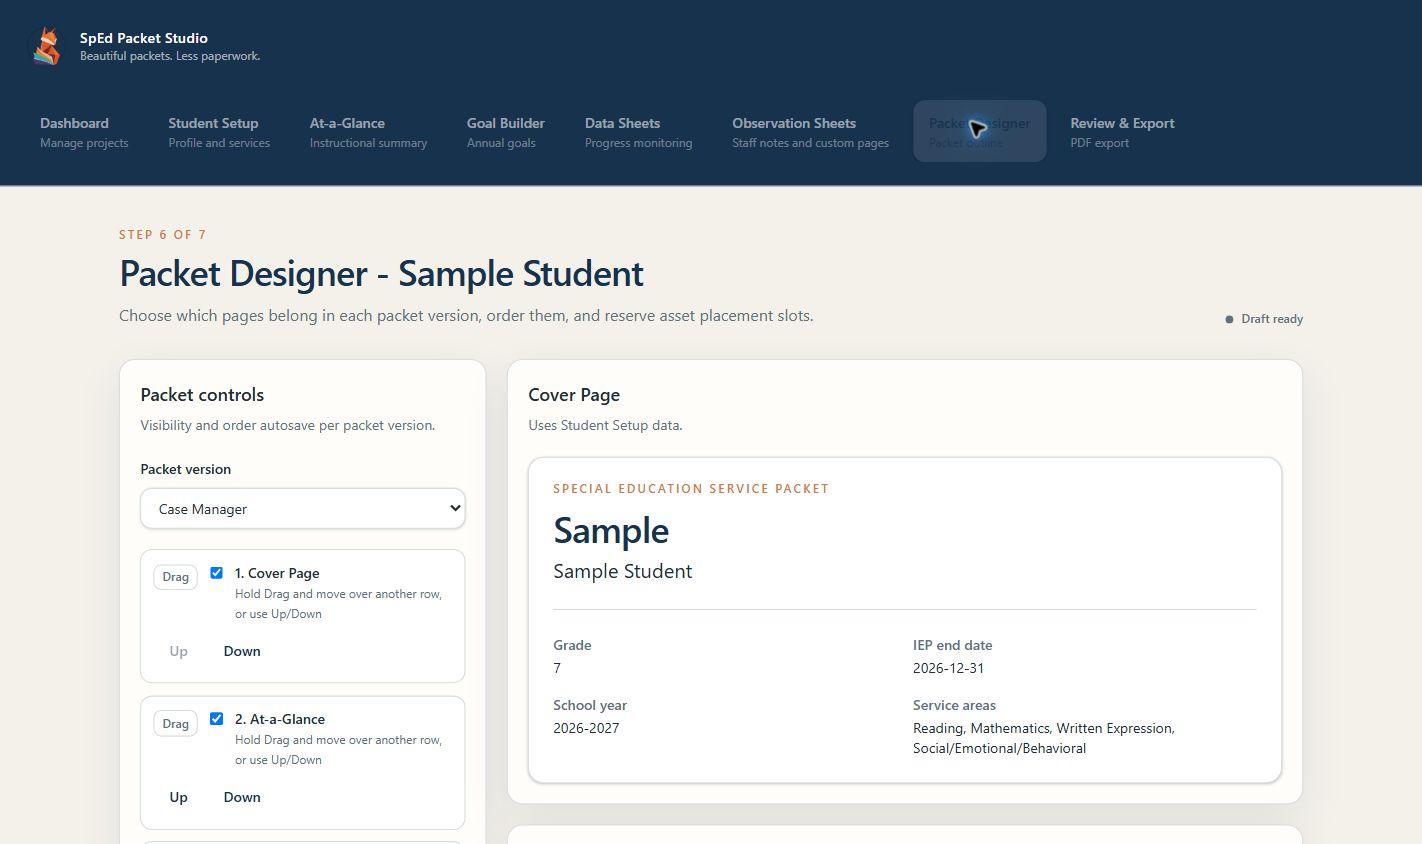
Task: Click the SPECIAL EDUCATION SERVICE PACKET label
Action: pyautogui.click(x=691, y=489)
